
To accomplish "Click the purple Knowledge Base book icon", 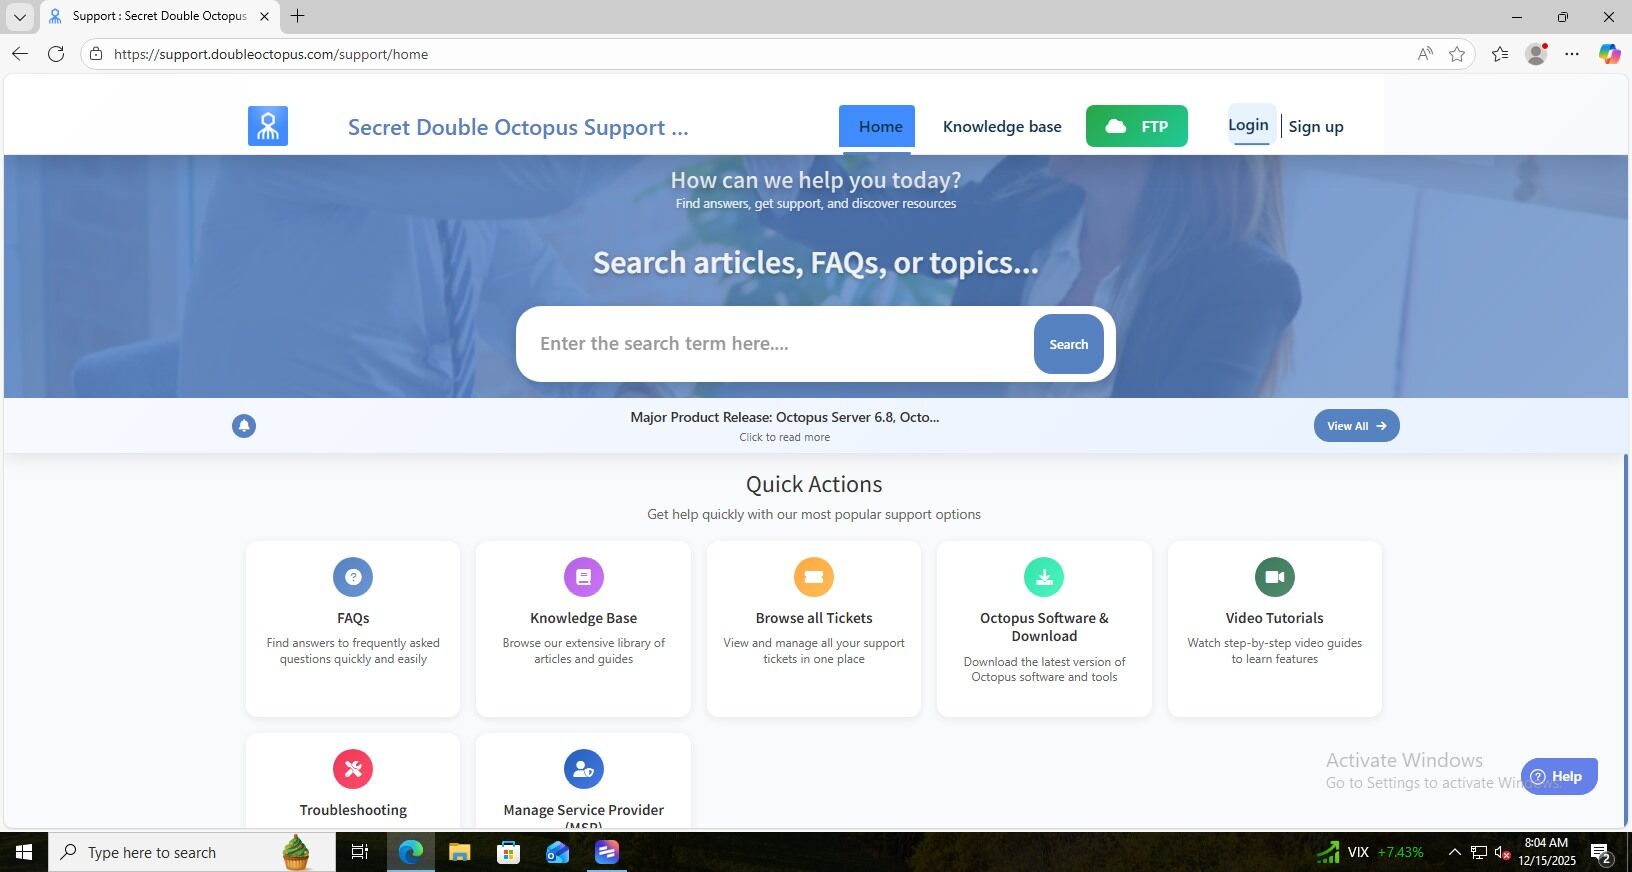I will [584, 577].
